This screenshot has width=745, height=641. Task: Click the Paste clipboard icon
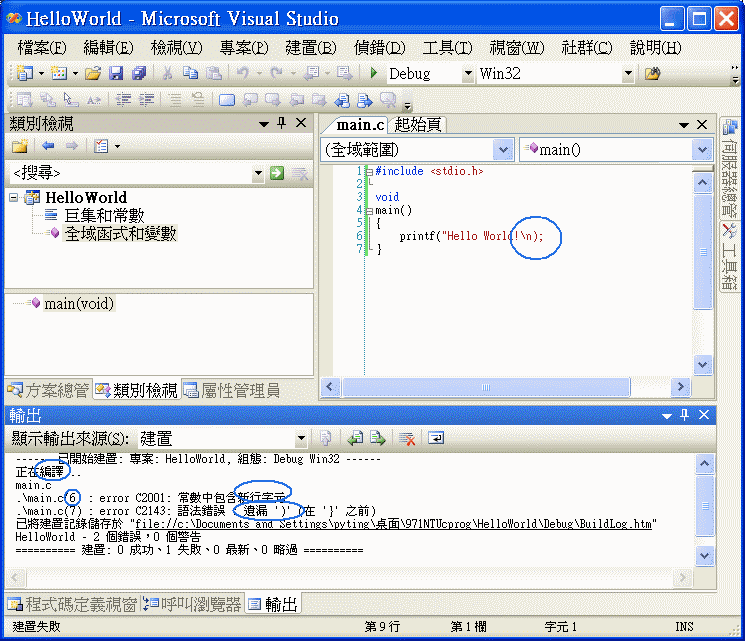pos(214,73)
